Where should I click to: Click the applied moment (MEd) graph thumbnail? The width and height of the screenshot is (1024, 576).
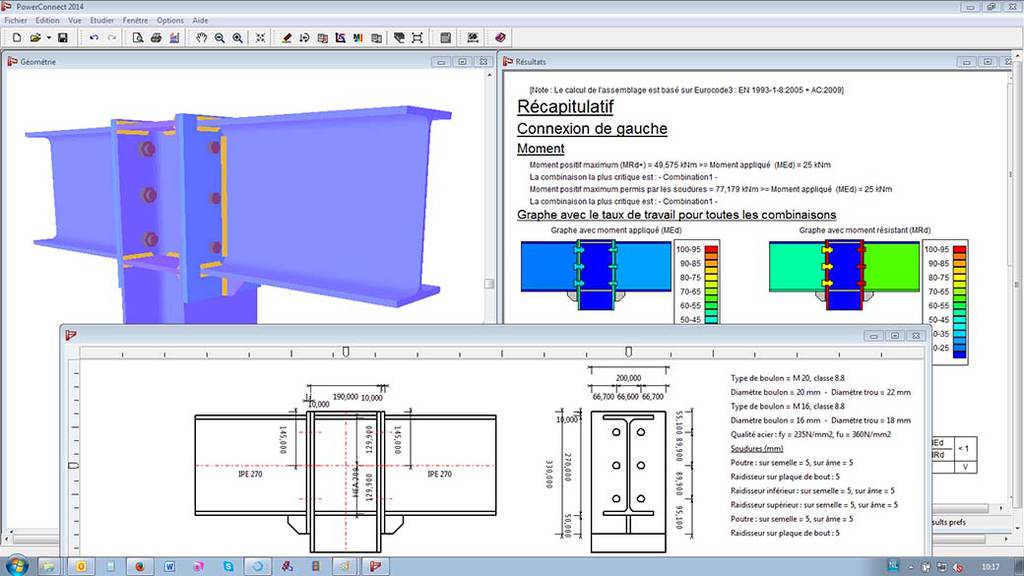pos(596,276)
